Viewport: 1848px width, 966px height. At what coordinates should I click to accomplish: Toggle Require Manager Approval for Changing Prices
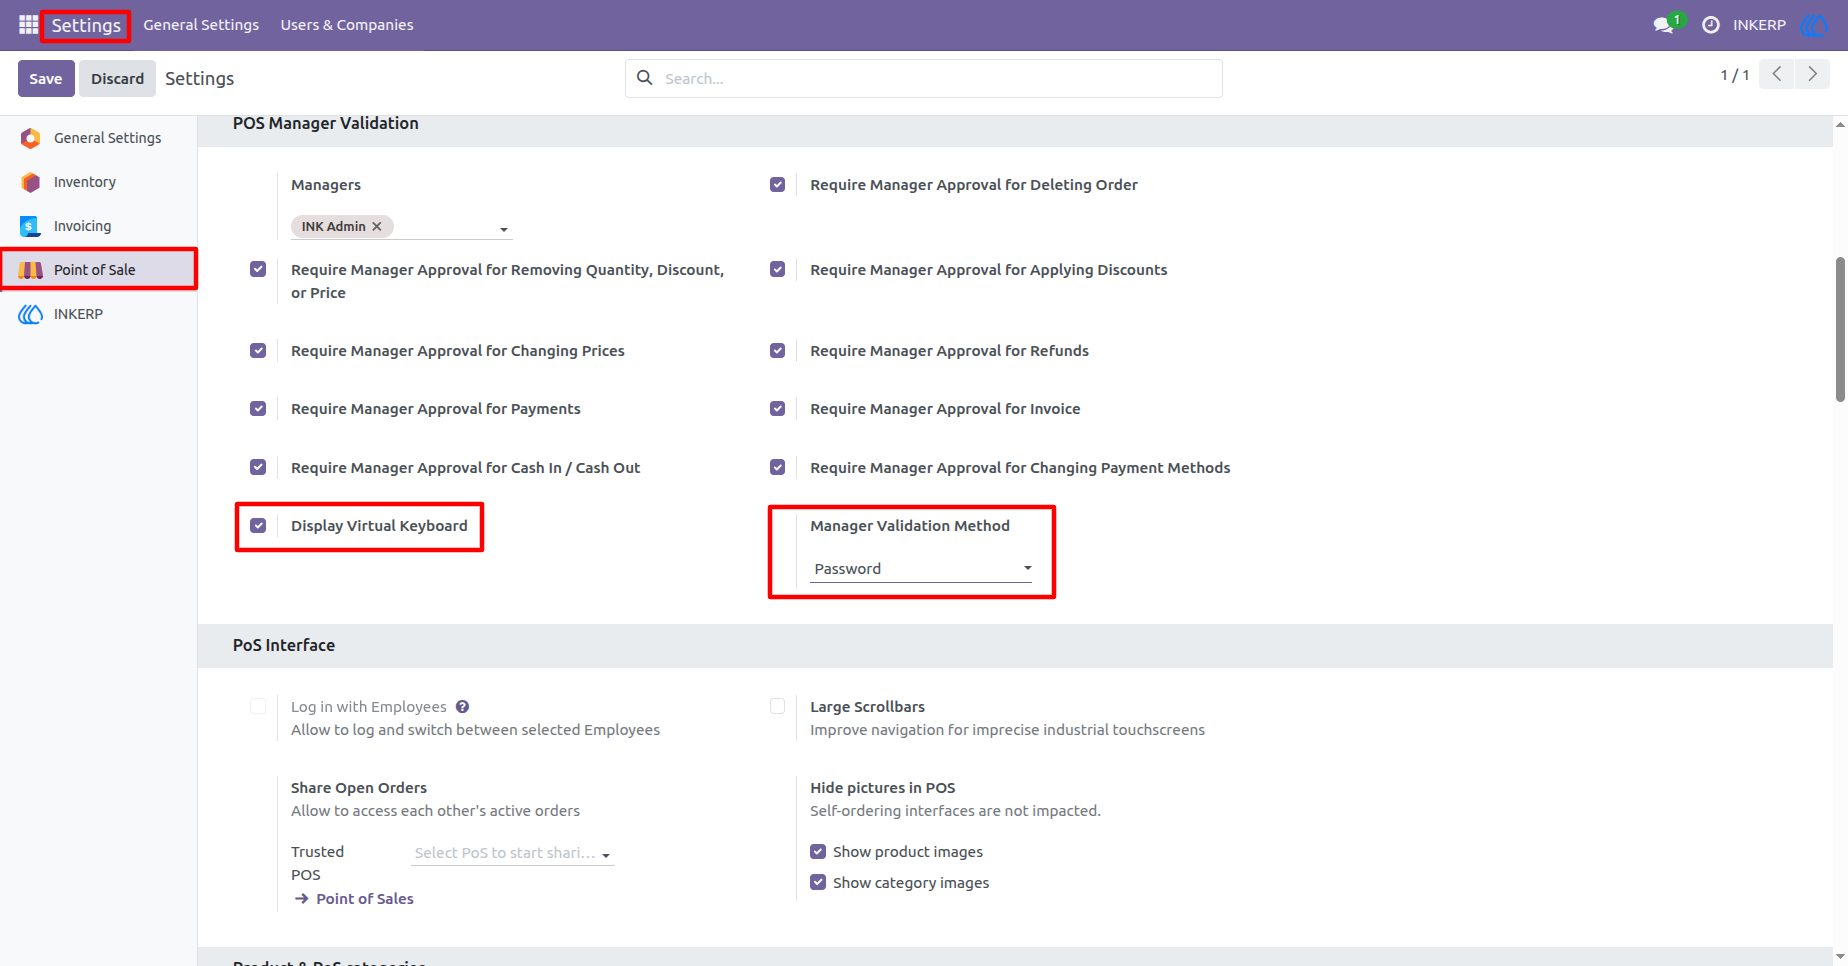pos(258,351)
